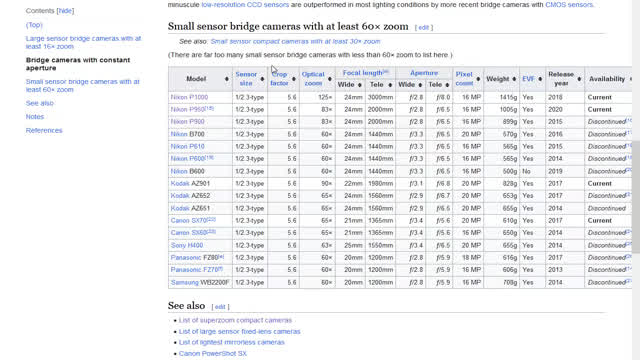The image size is (640, 360).
Task: Sort by Sensor size column arrows
Action: pos(262,79)
